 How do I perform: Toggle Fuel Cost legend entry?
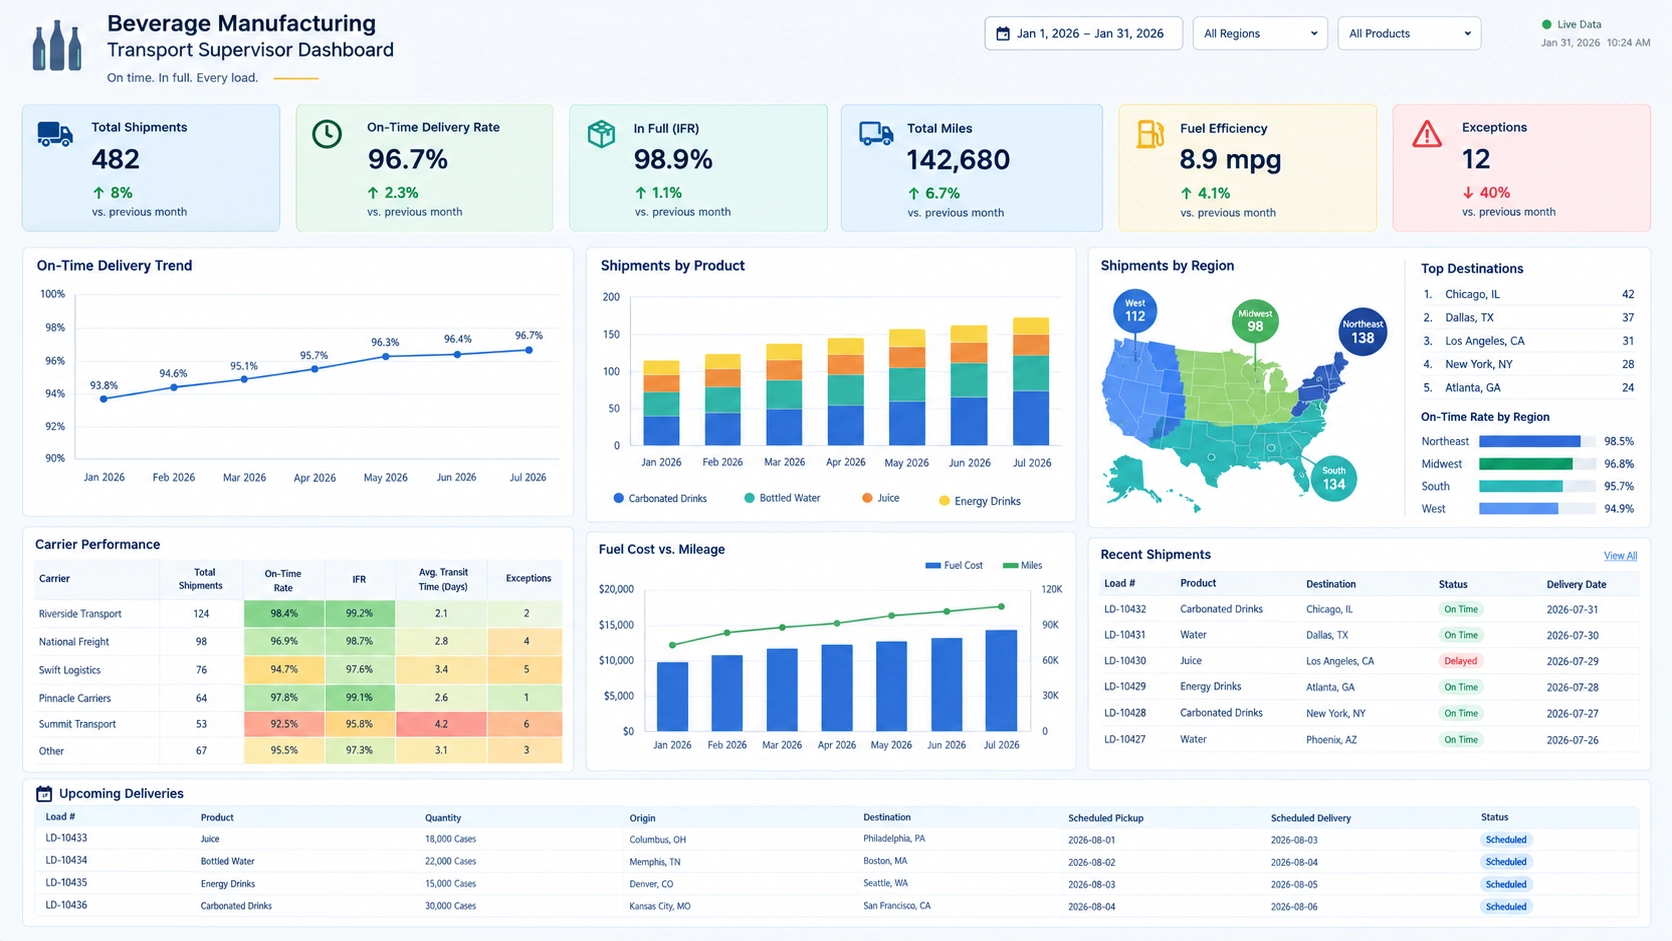pos(954,566)
